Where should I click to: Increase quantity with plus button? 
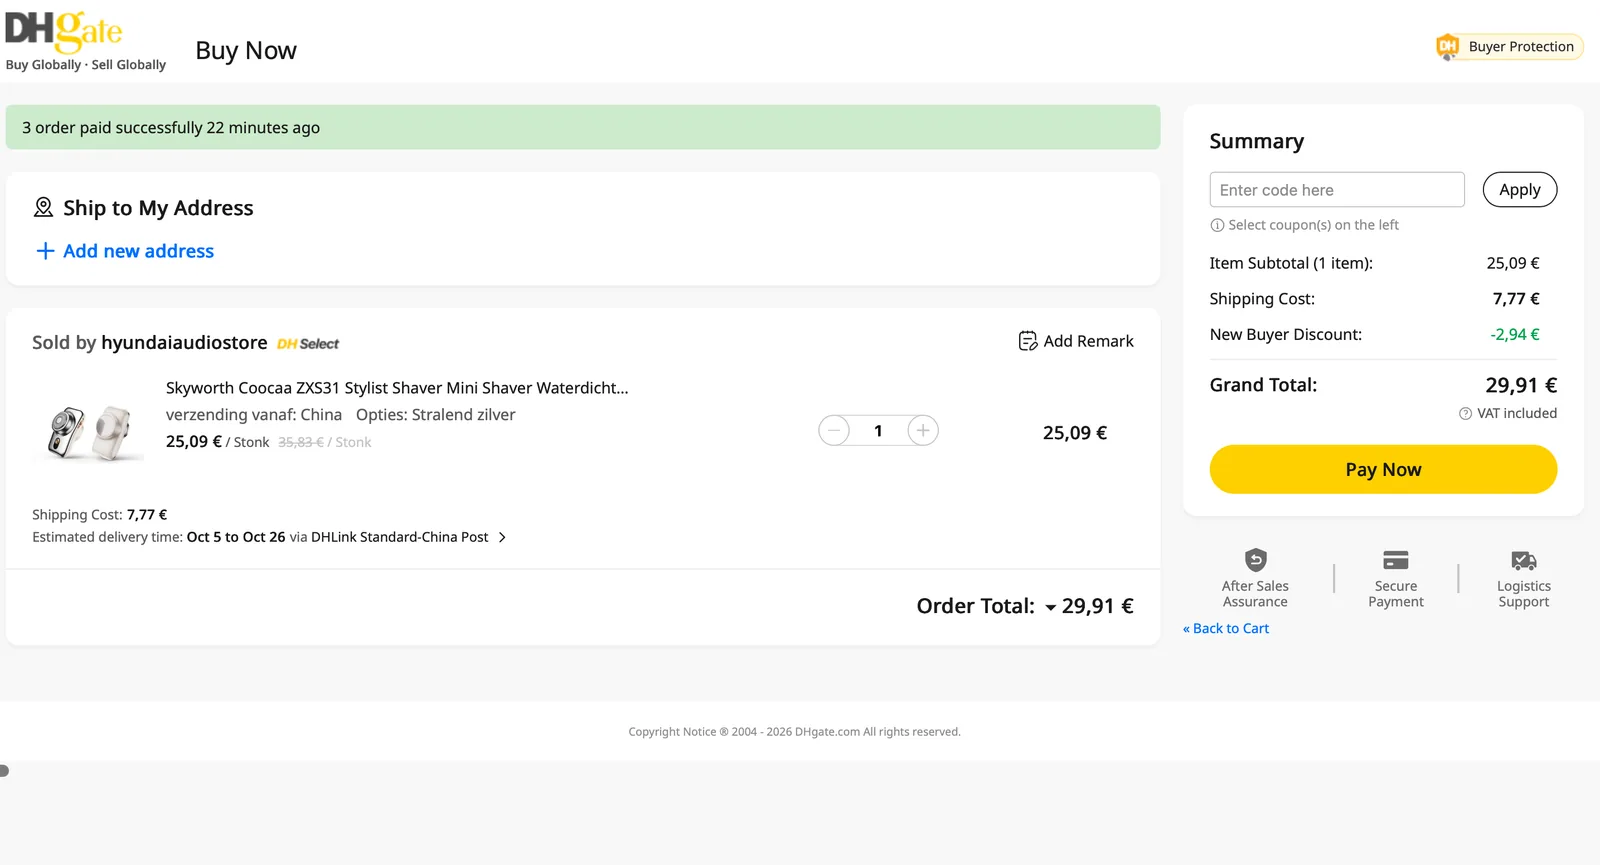[x=923, y=431]
